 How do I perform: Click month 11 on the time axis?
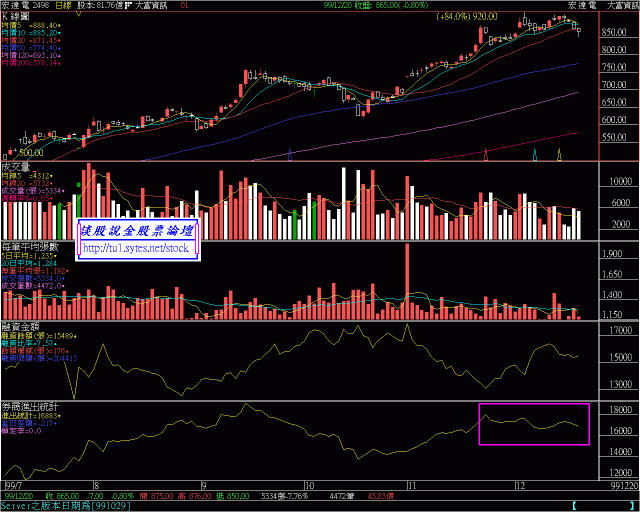tap(412, 486)
